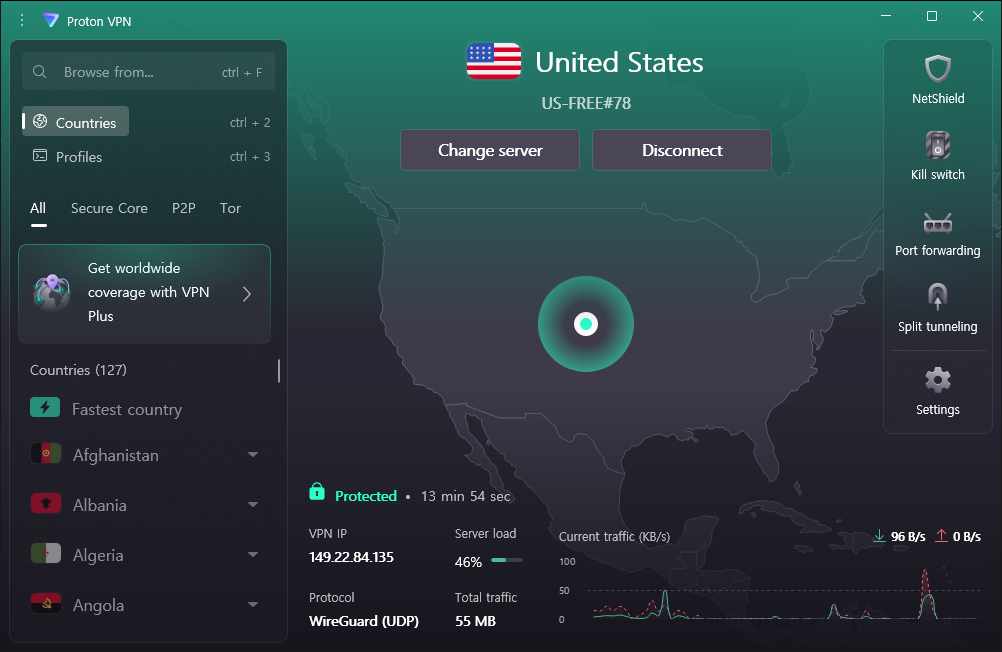Click the Profiles navigation icon
Screen dimensions: 1002x652
(40, 155)
